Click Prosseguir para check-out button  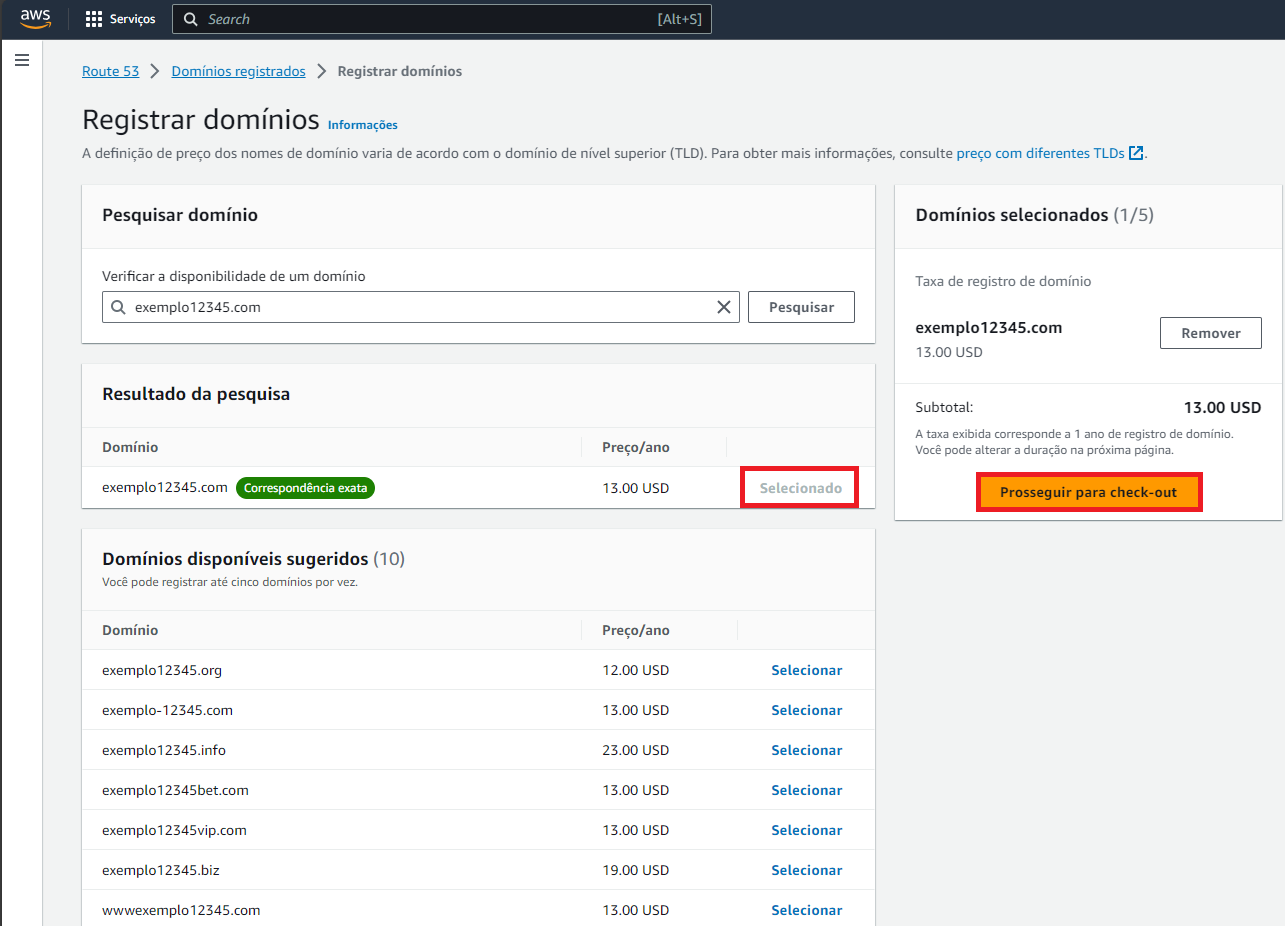point(1088,492)
